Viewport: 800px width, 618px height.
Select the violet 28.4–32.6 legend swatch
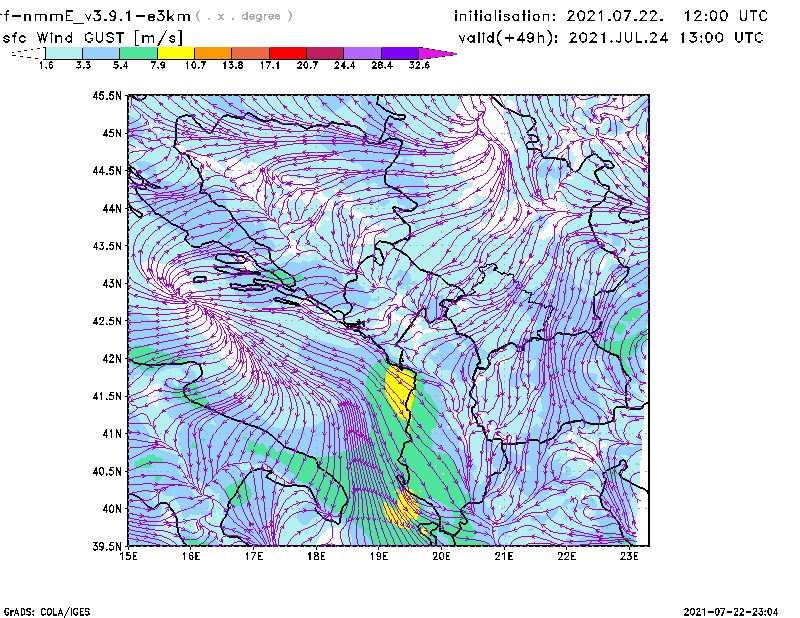coord(400,53)
